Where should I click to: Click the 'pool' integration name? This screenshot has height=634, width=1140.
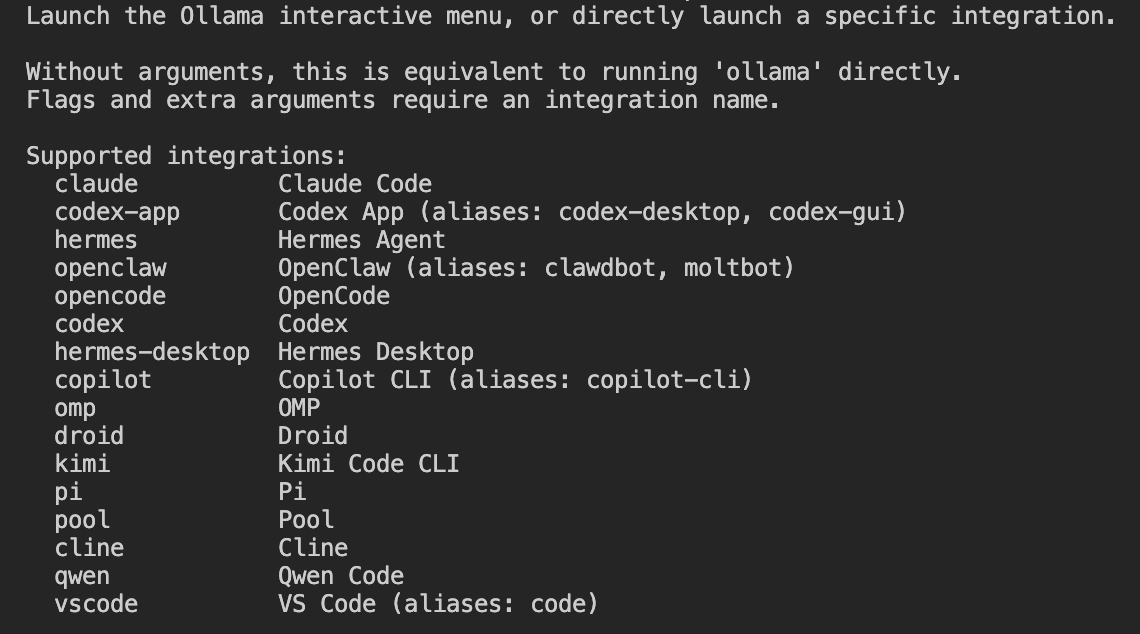[x=82, y=521]
